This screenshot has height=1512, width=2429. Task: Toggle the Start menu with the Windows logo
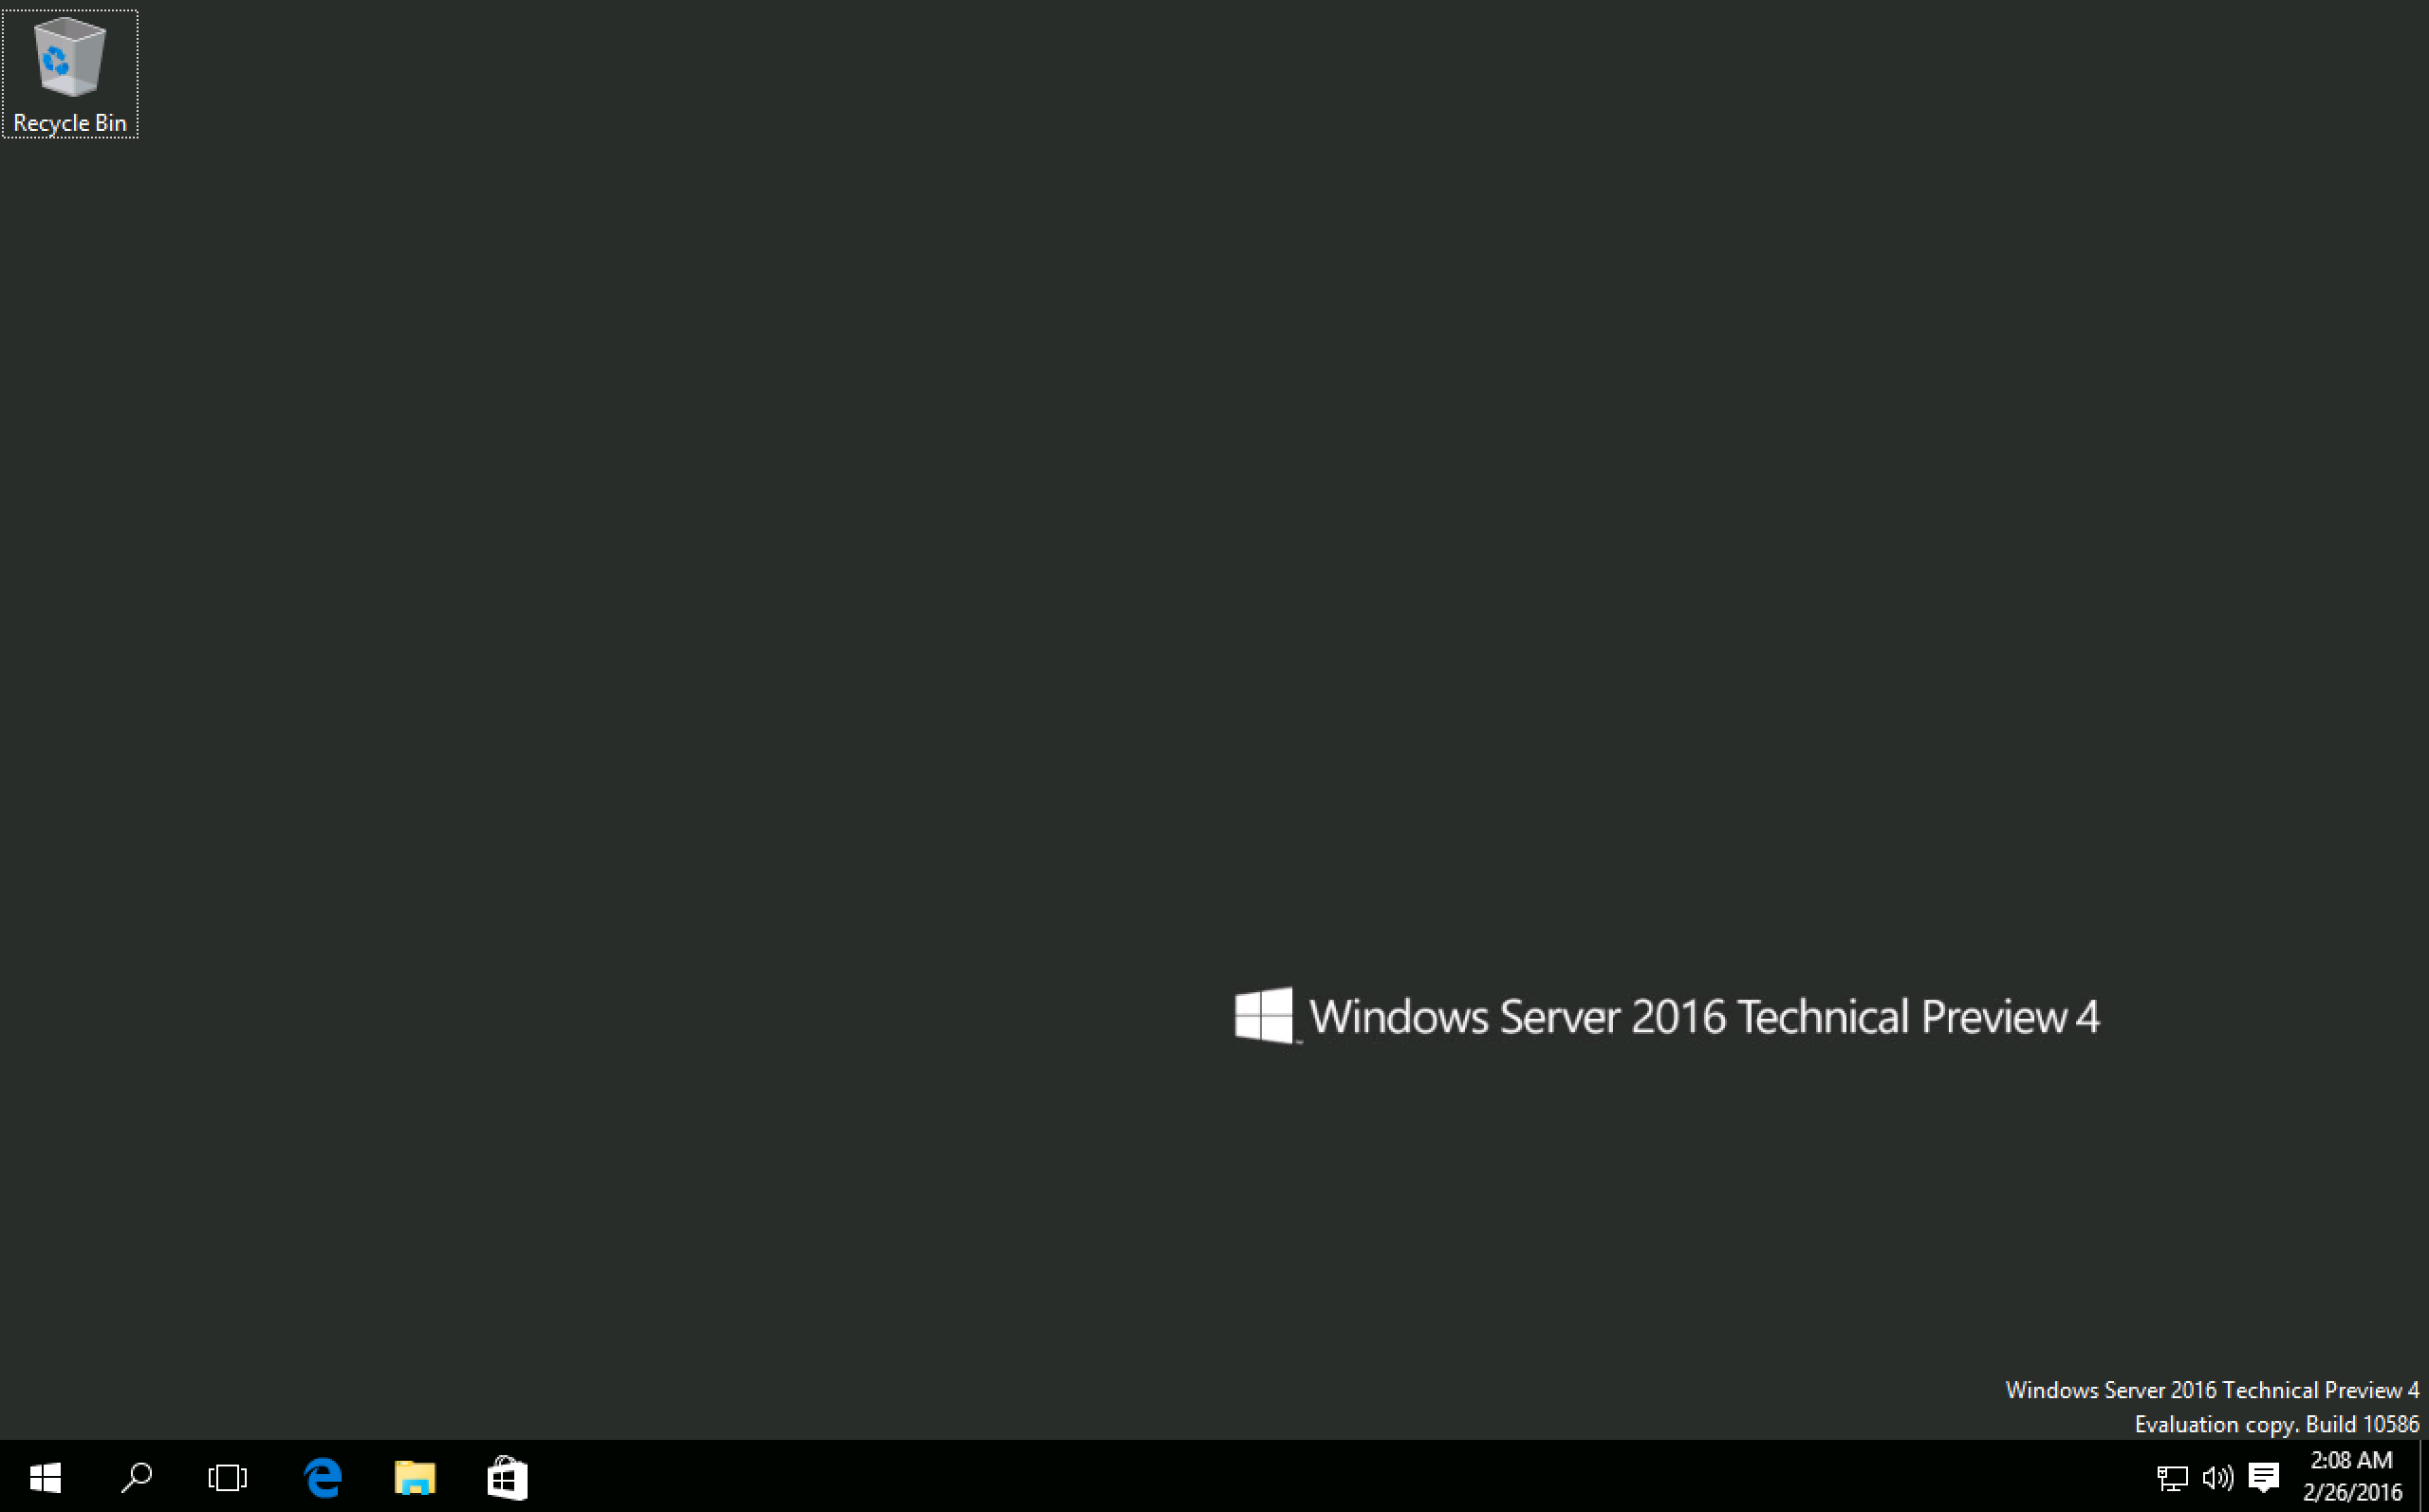pyautogui.click(x=45, y=1478)
